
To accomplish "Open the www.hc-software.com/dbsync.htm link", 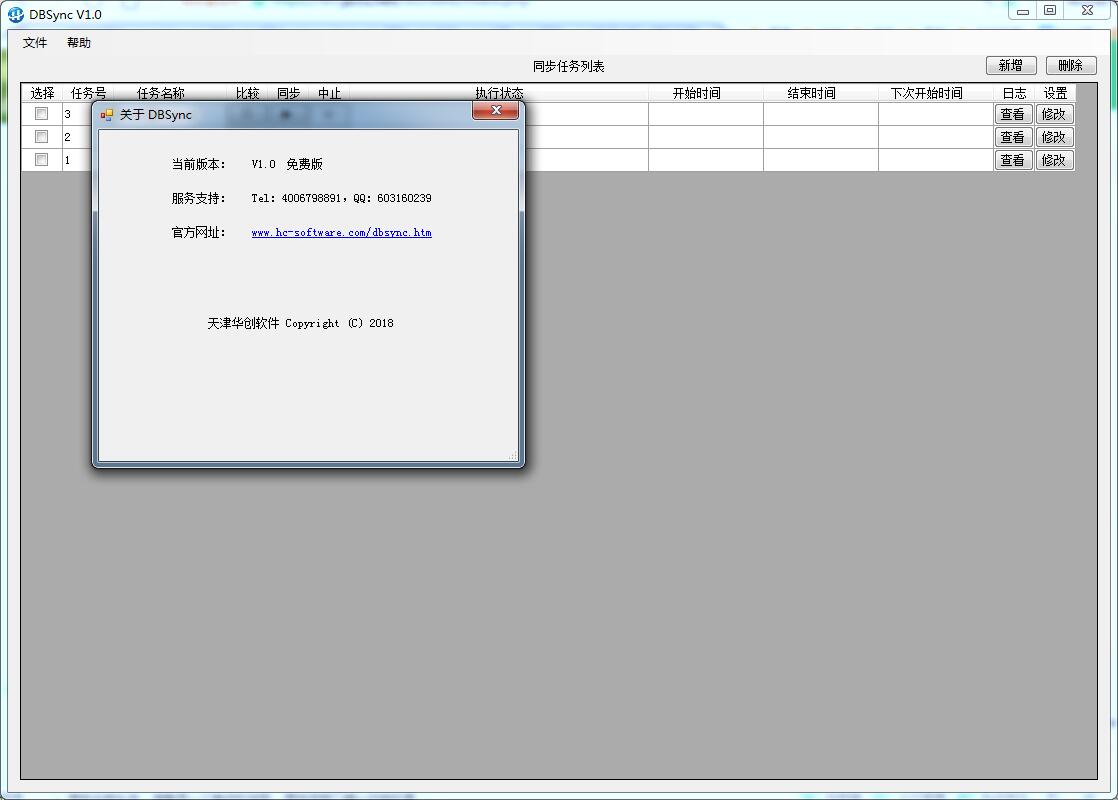I will [341, 232].
